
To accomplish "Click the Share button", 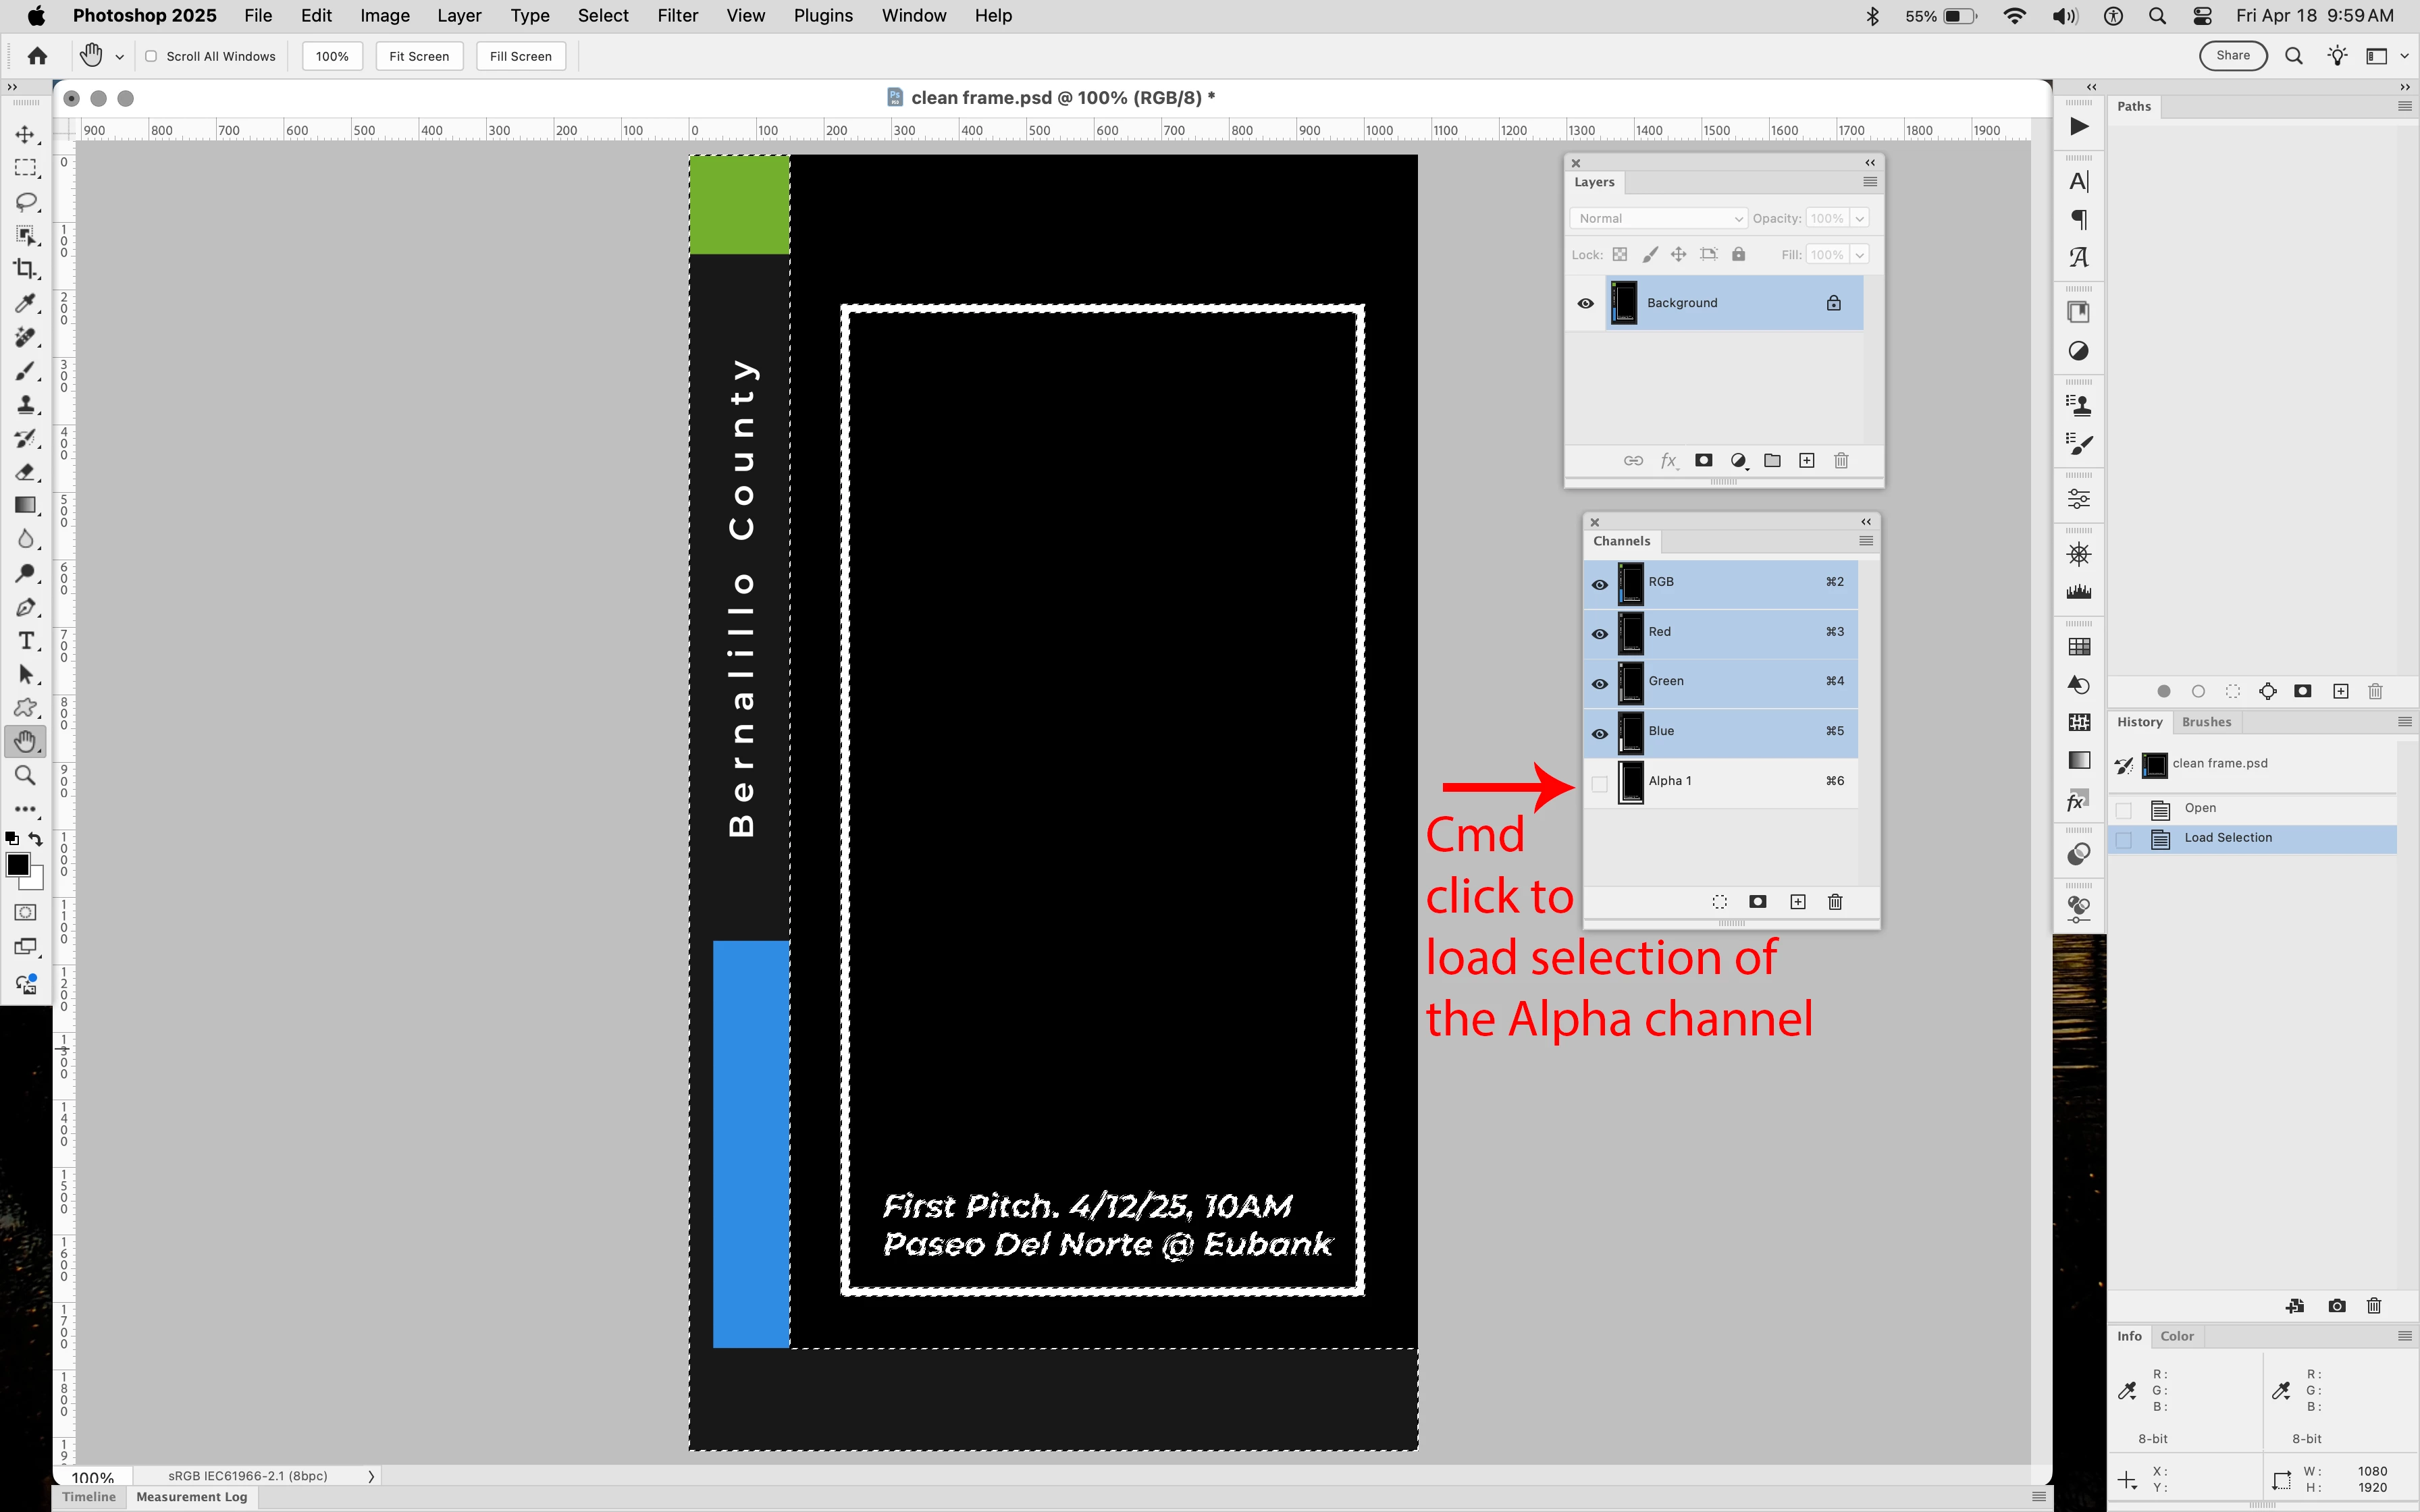I will click(x=2232, y=56).
